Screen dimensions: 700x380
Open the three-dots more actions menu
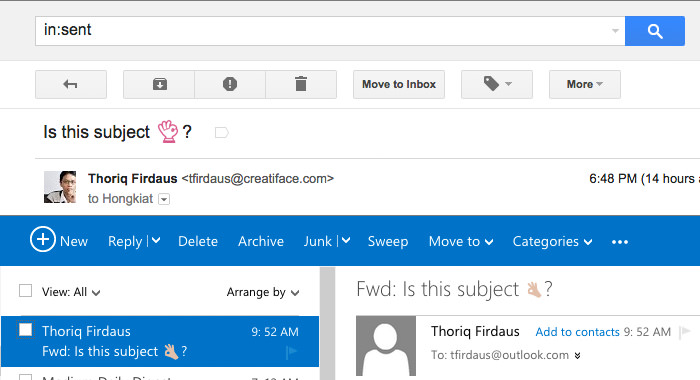click(620, 242)
